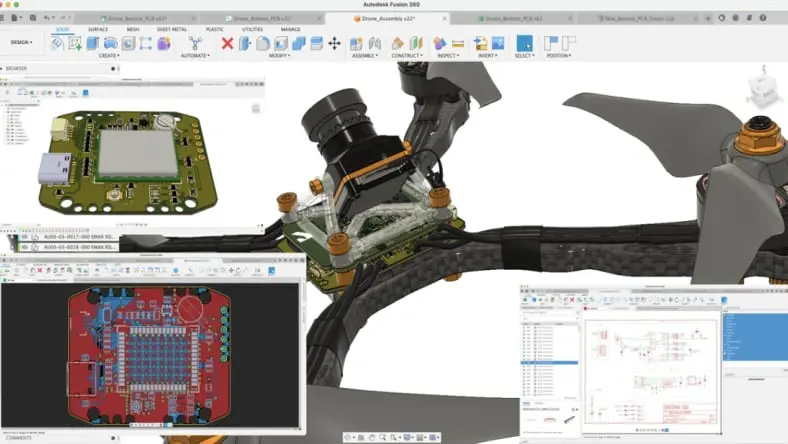The width and height of the screenshot is (788, 444).
Task: Click the Insert Derive icon
Action: 480,43
